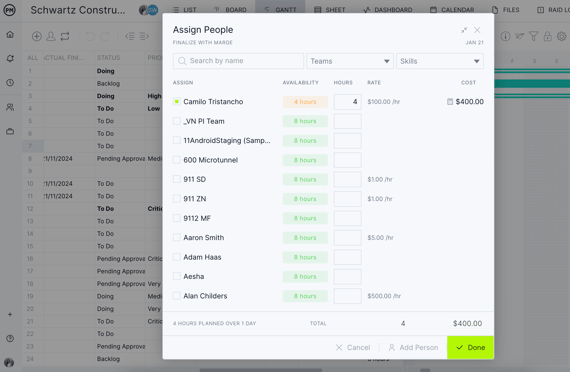The height and width of the screenshot is (372, 570).
Task: Click the Done button
Action: [470, 347]
